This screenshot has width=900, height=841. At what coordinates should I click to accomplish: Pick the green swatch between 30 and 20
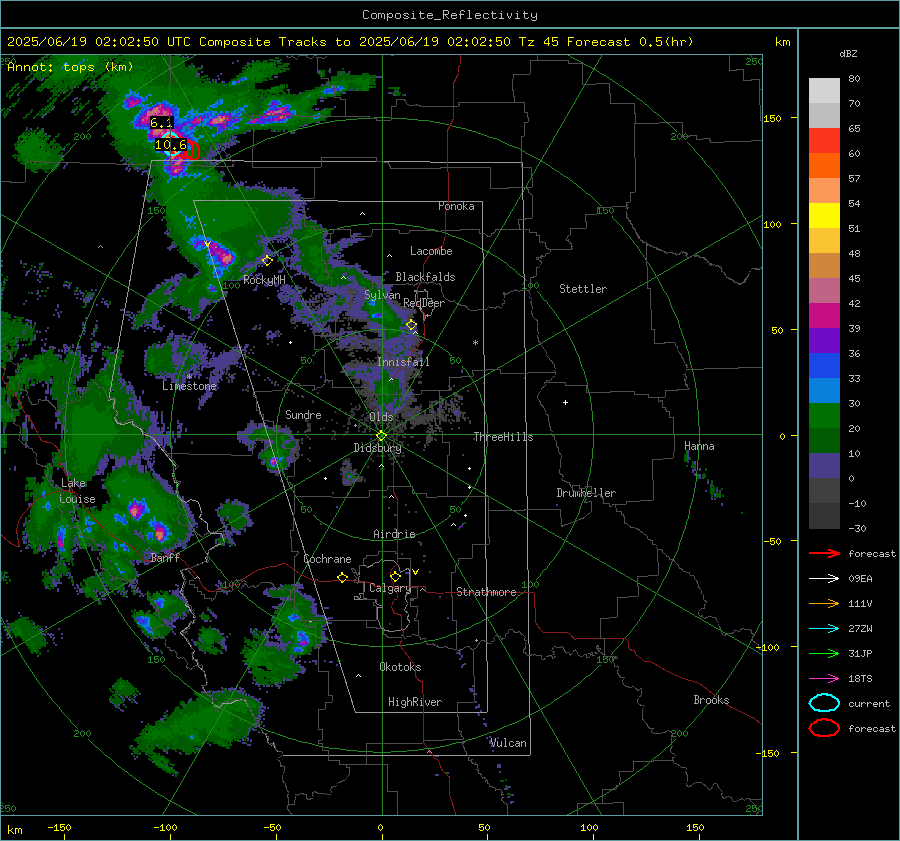click(824, 416)
